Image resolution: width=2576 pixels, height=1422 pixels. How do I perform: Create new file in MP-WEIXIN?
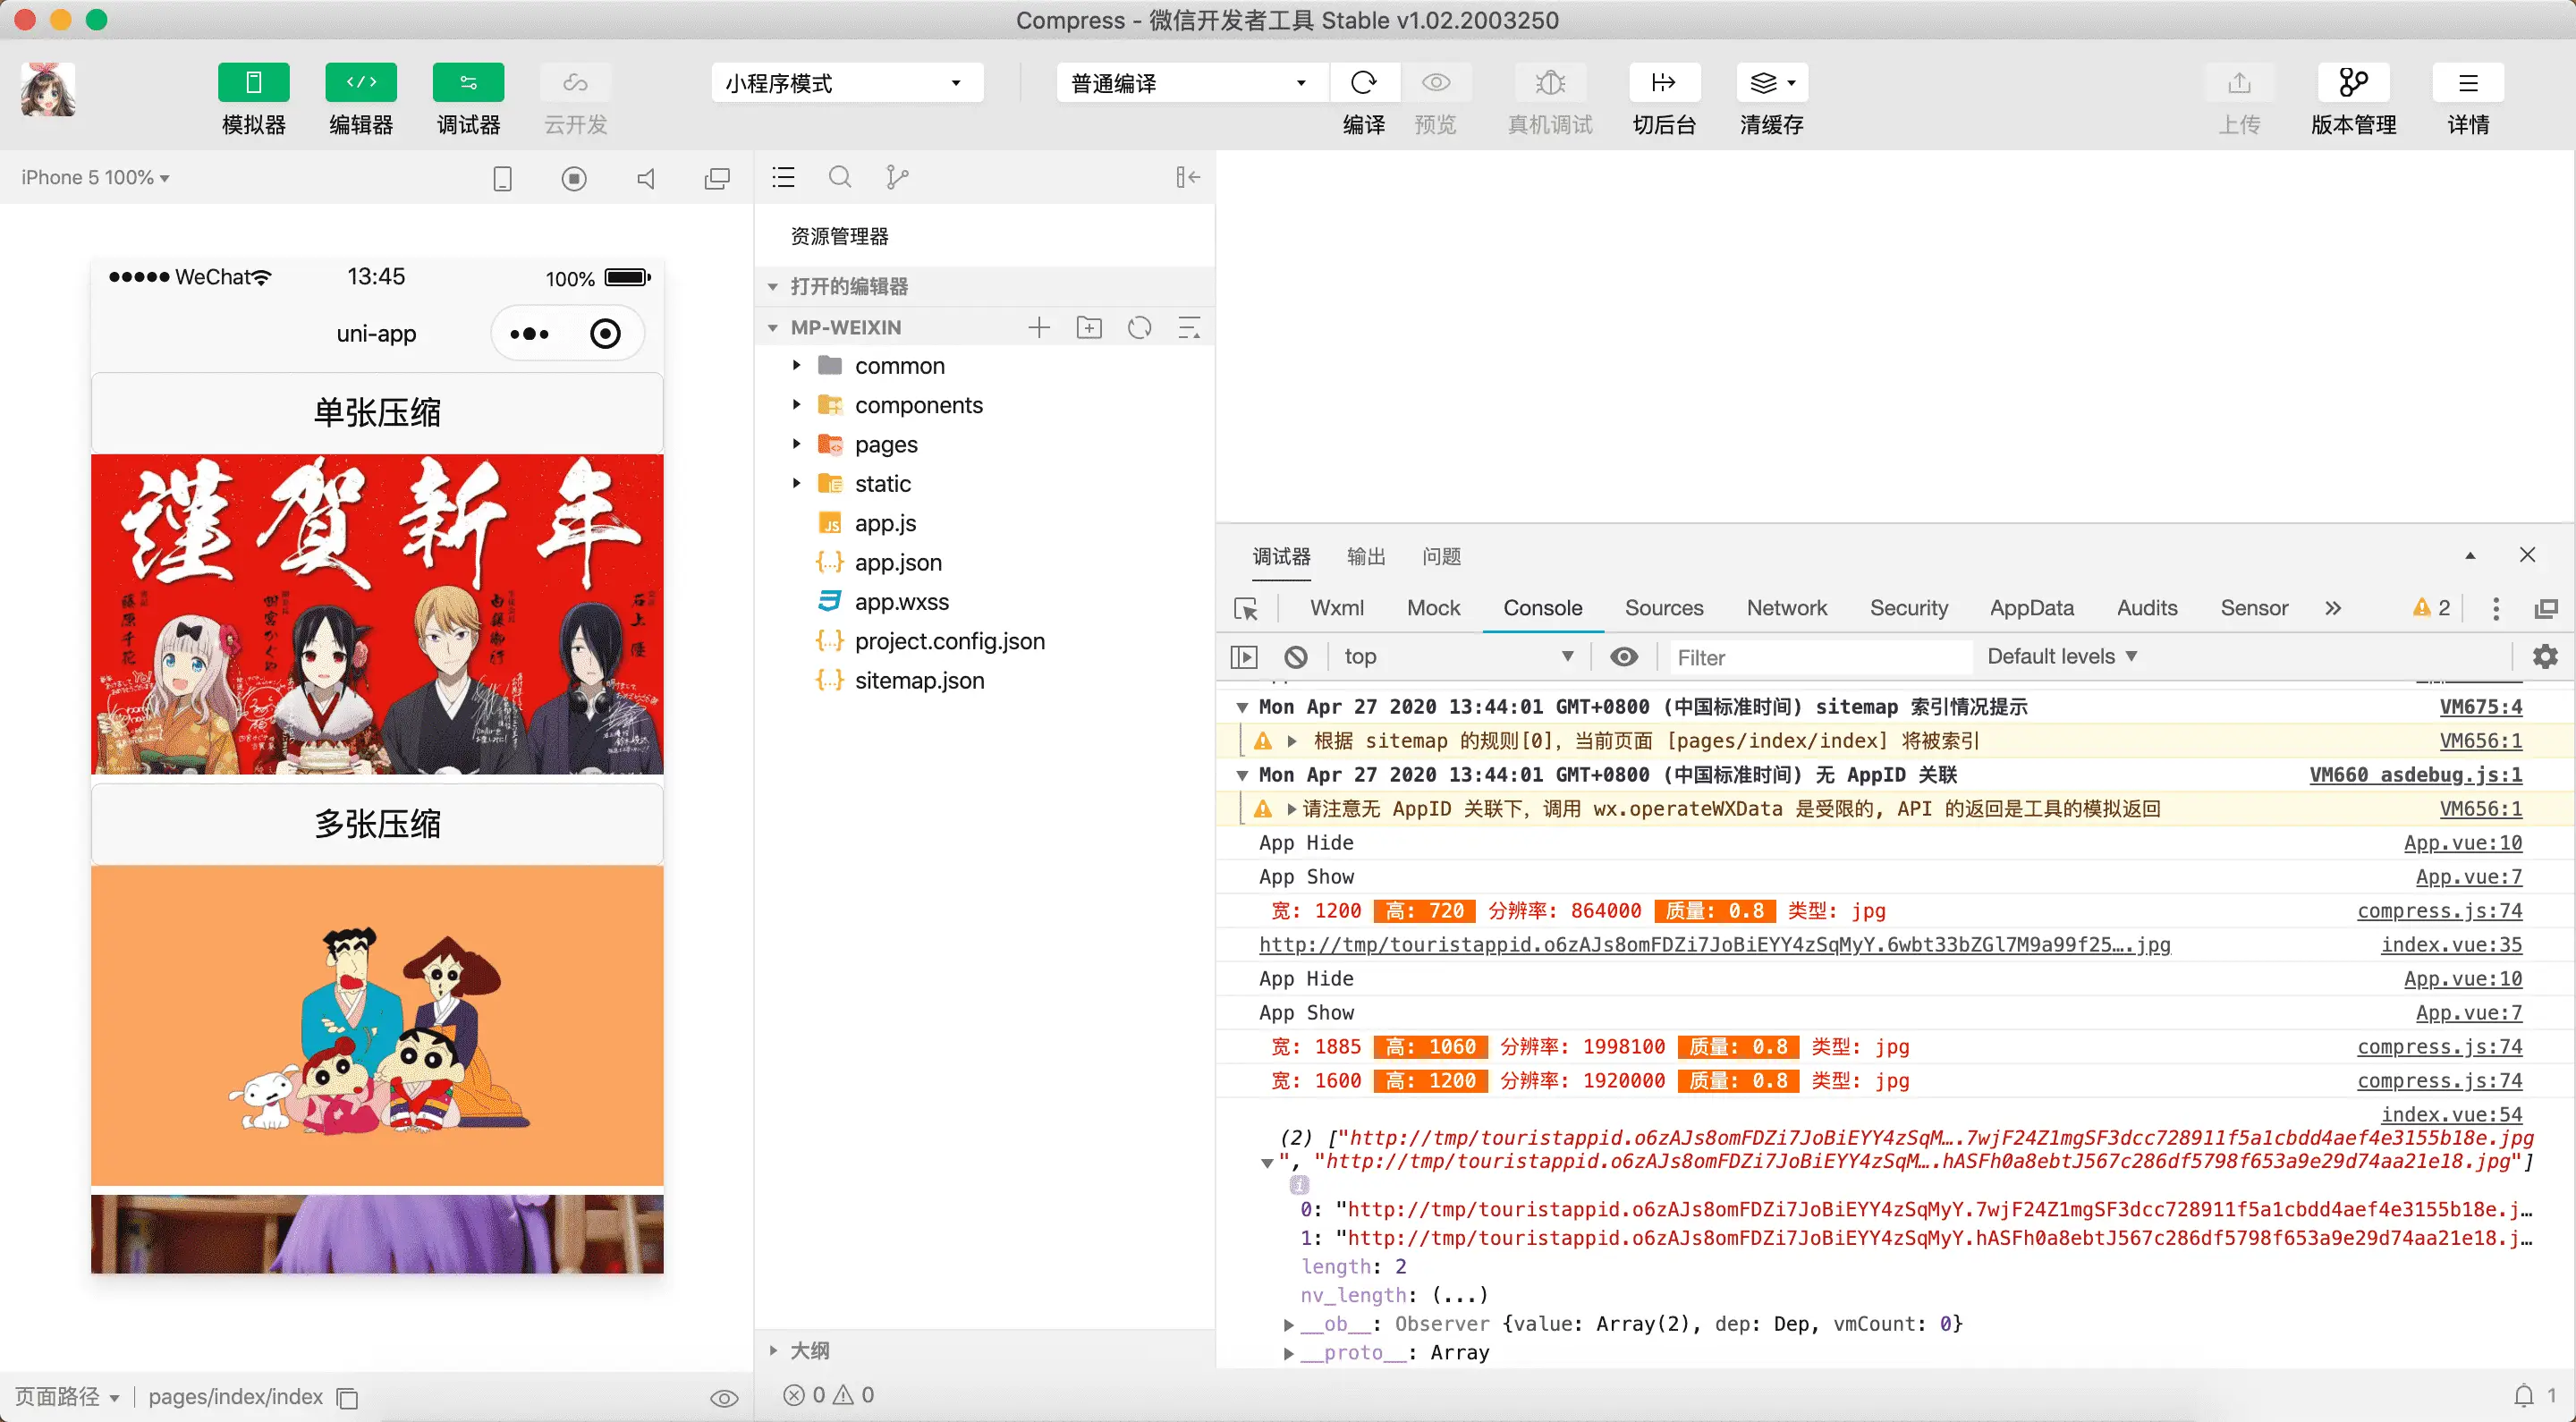pyautogui.click(x=1039, y=327)
